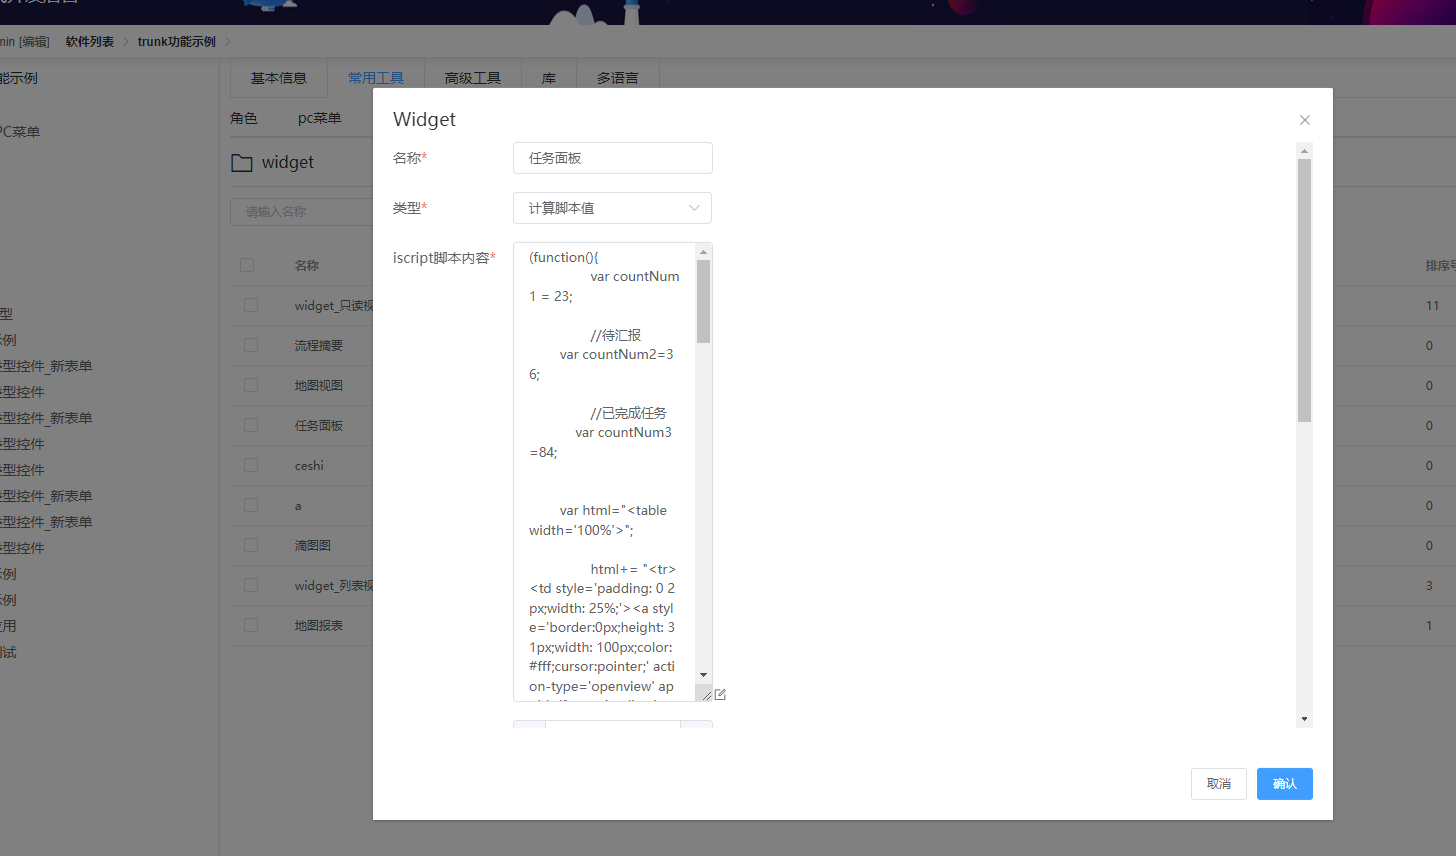Toggle the select-all header checkbox
This screenshot has height=856, width=1456.
(247, 265)
